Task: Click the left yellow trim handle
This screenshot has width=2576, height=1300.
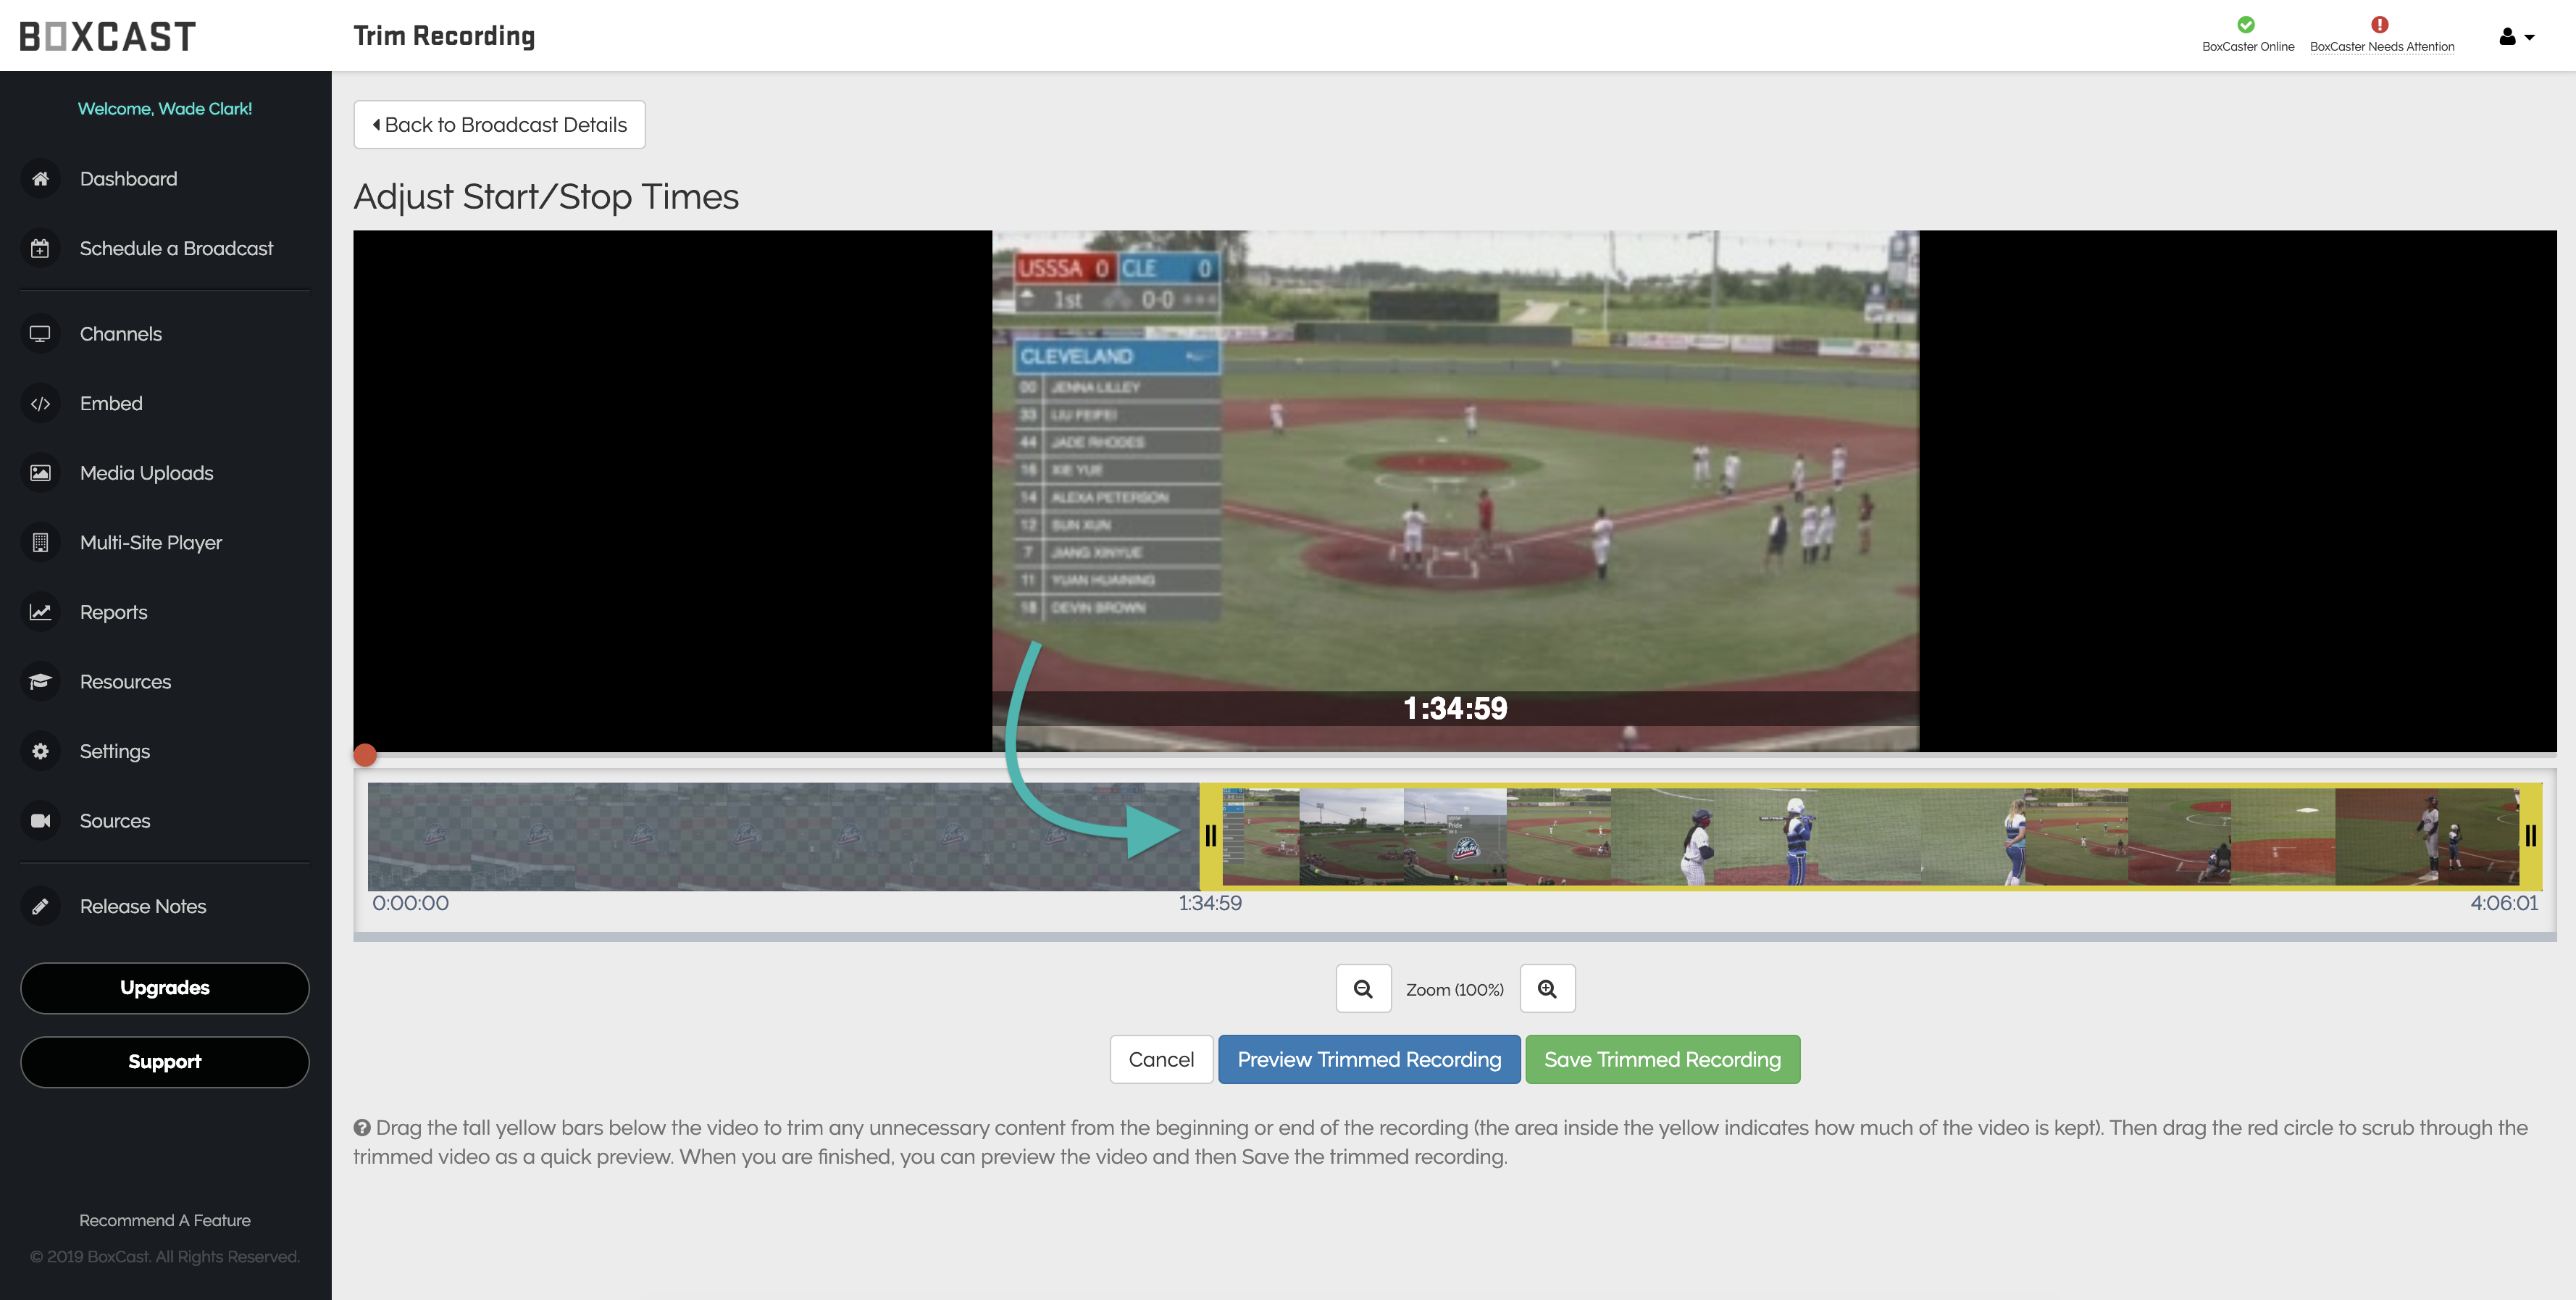Action: (x=1210, y=836)
